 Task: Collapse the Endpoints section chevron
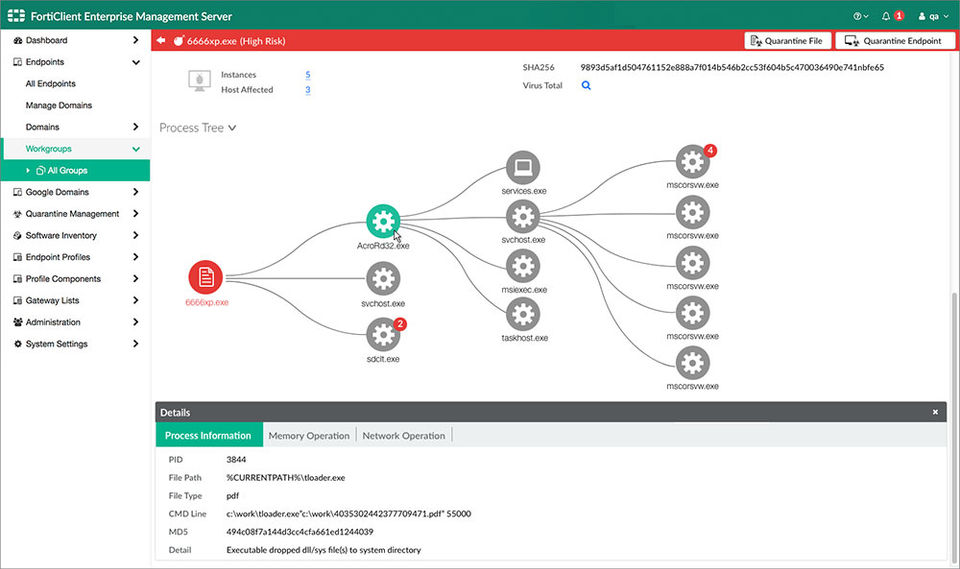(135, 62)
